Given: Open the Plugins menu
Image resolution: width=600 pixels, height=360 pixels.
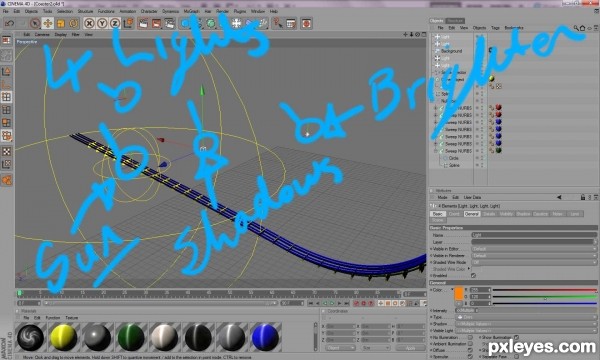Looking at the screenshot, I should pos(240,11).
